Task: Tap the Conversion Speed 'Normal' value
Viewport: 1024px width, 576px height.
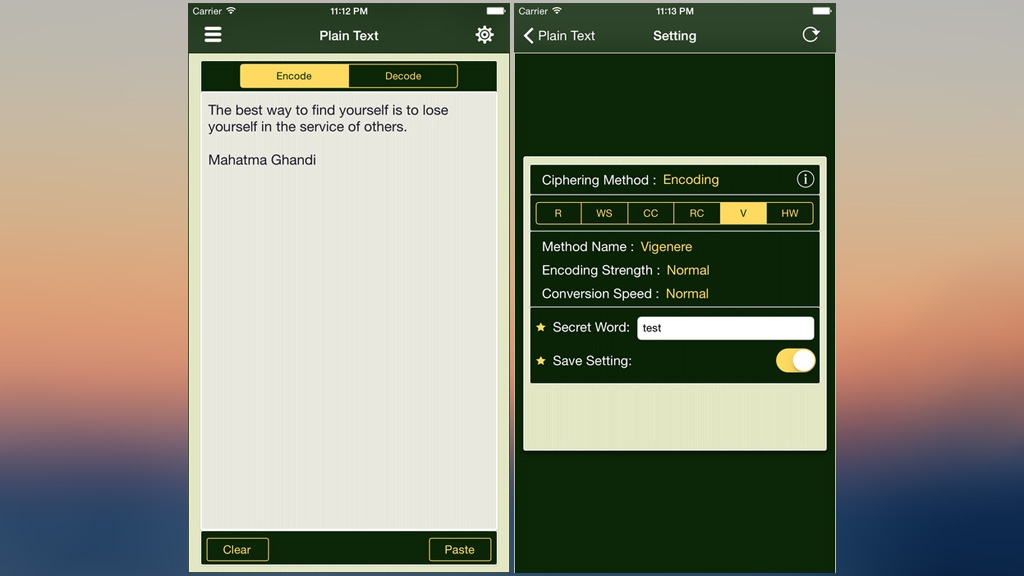Action: coord(687,294)
